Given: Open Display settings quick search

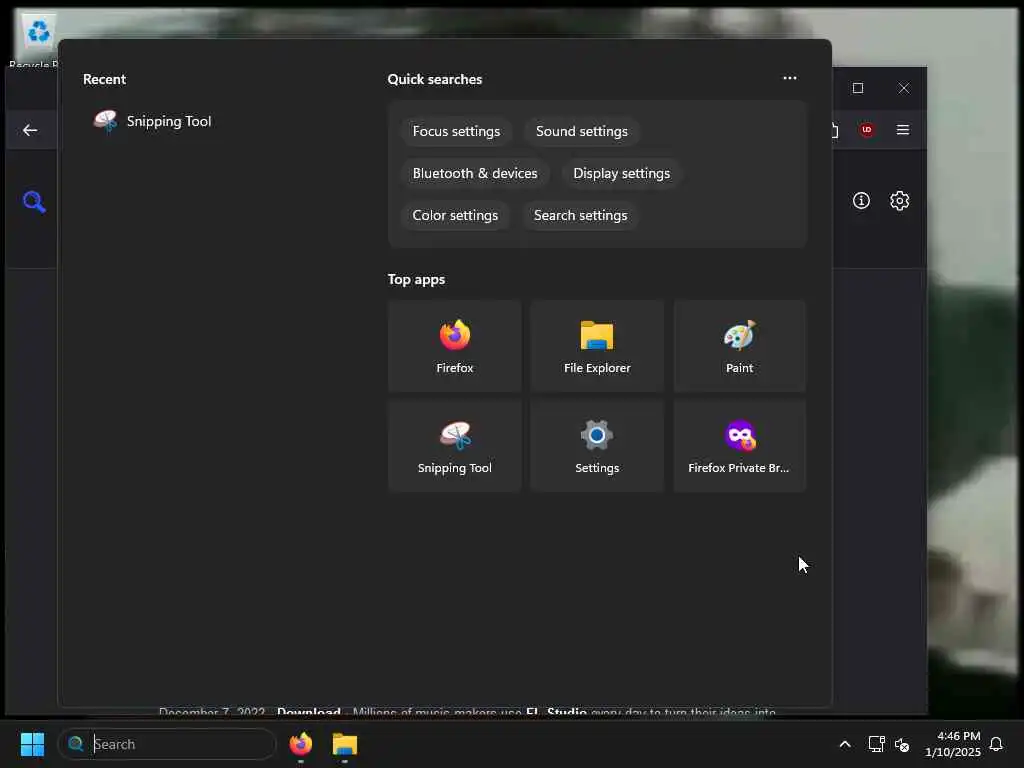Looking at the screenshot, I should [x=621, y=173].
